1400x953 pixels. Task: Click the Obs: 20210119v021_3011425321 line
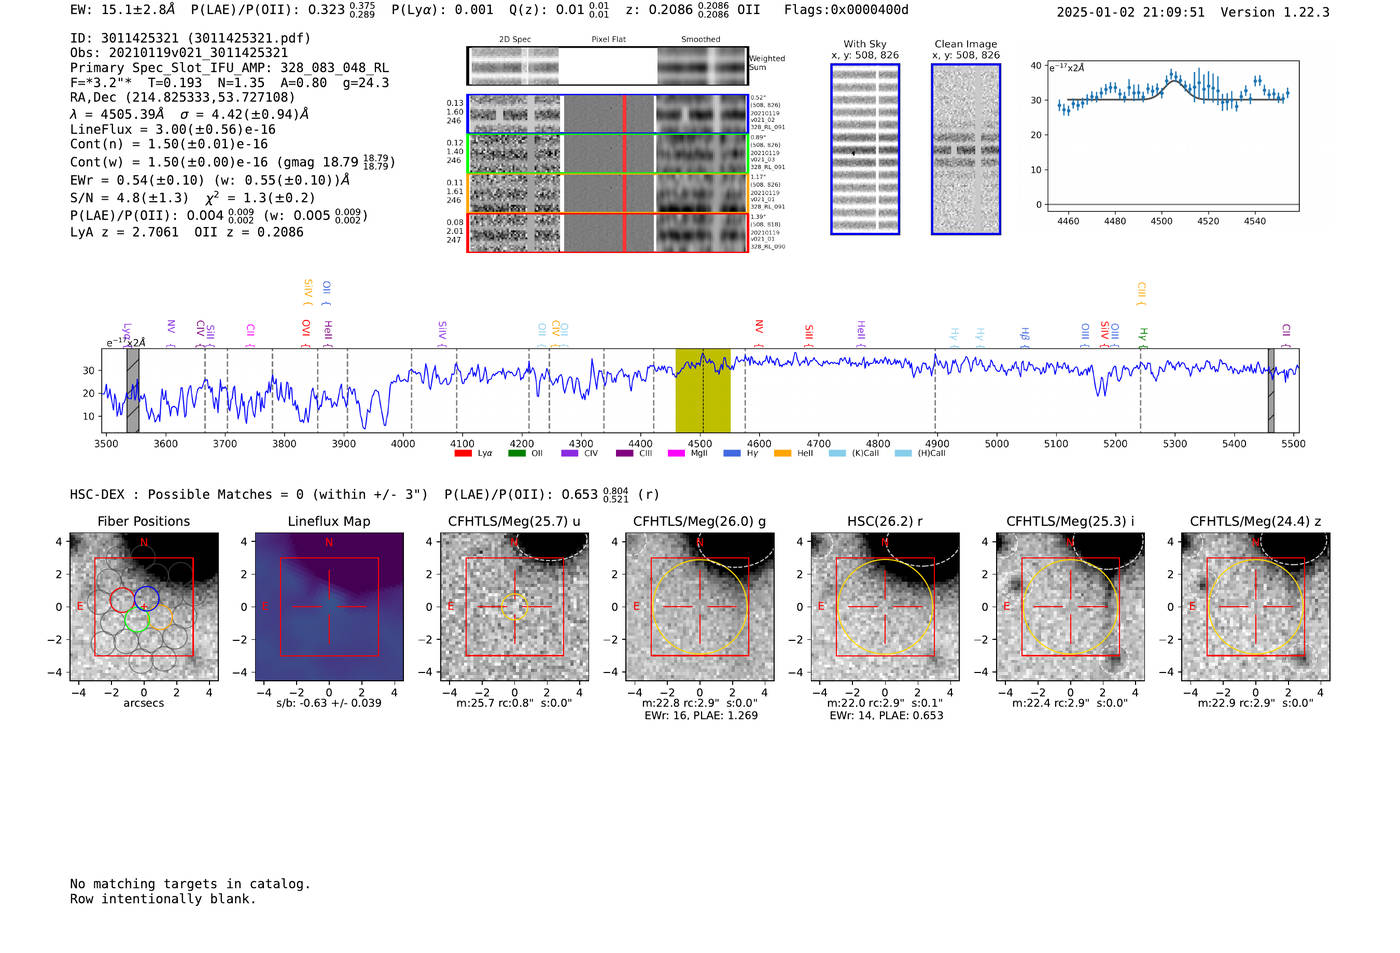click(179, 53)
